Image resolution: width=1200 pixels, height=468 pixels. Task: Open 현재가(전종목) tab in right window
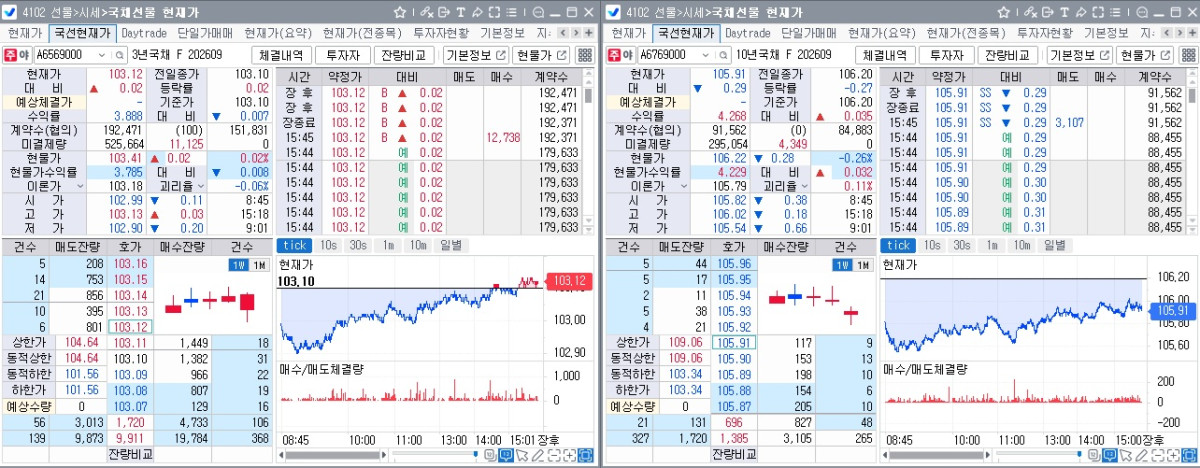click(x=965, y=32)
